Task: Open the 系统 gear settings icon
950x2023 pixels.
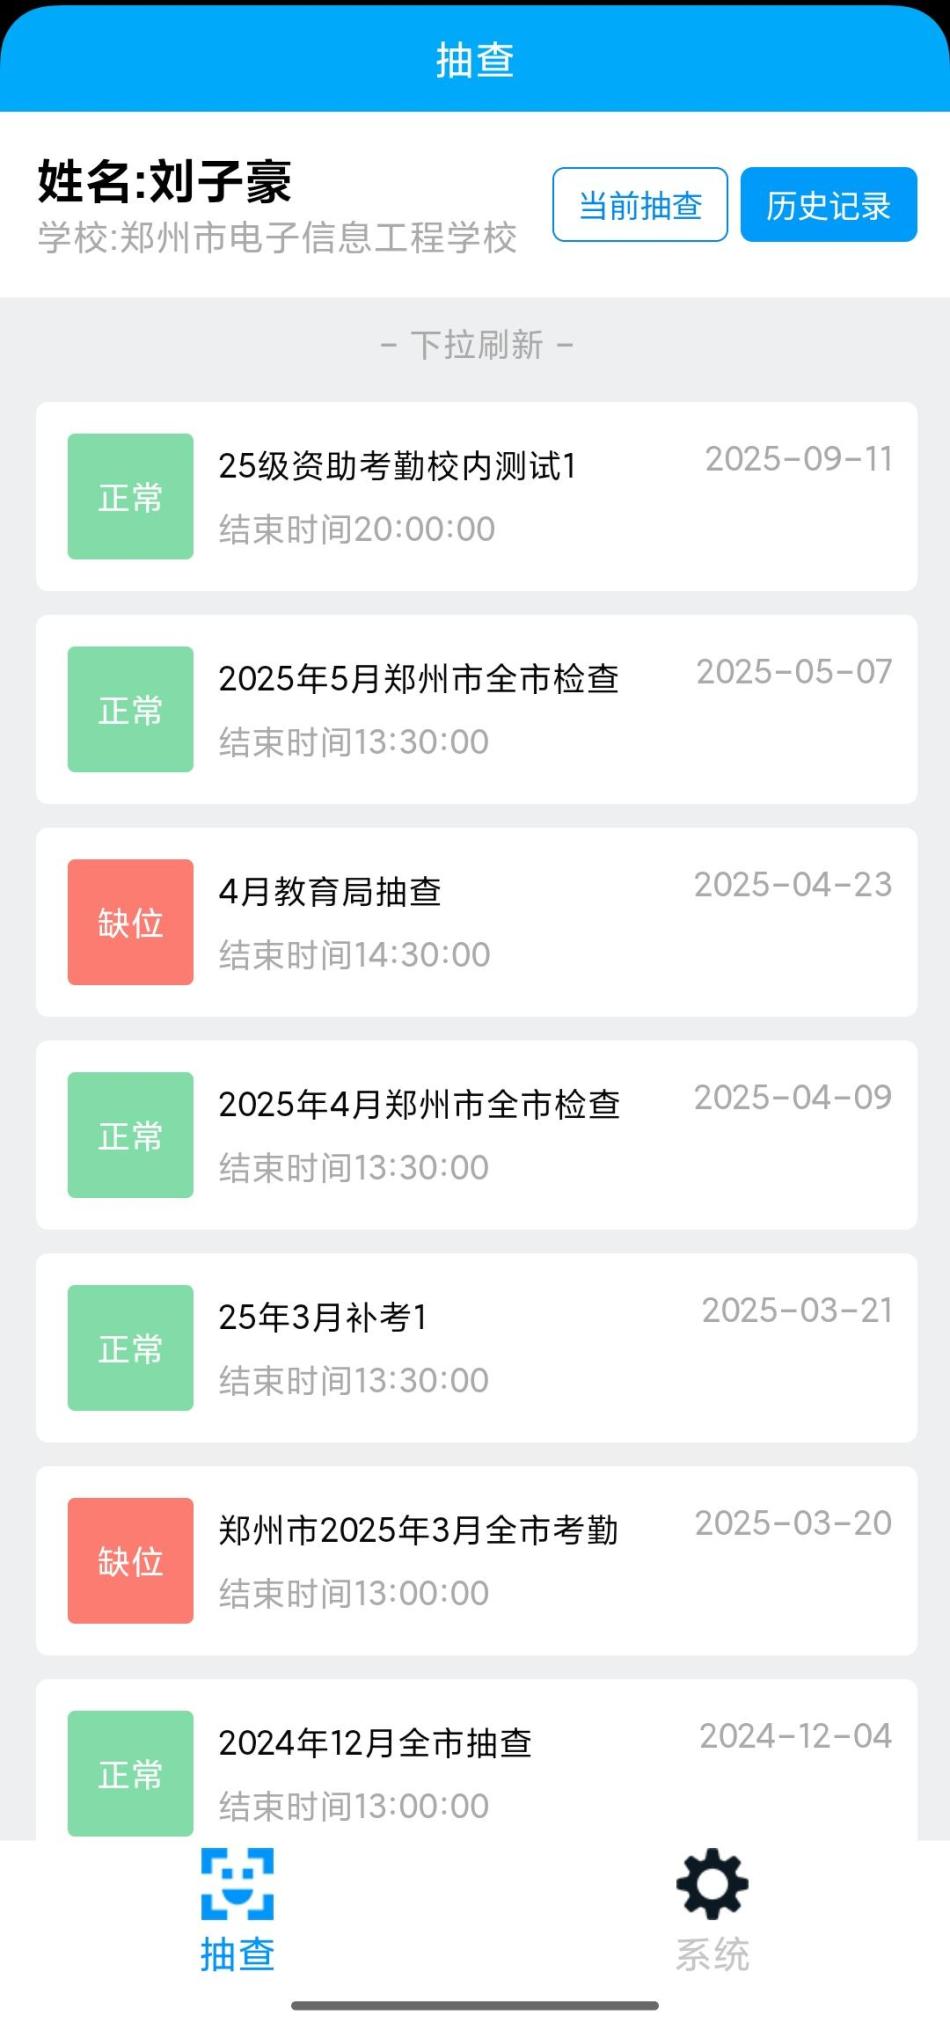Action: pyautogui.click(x=712, y=1884)
